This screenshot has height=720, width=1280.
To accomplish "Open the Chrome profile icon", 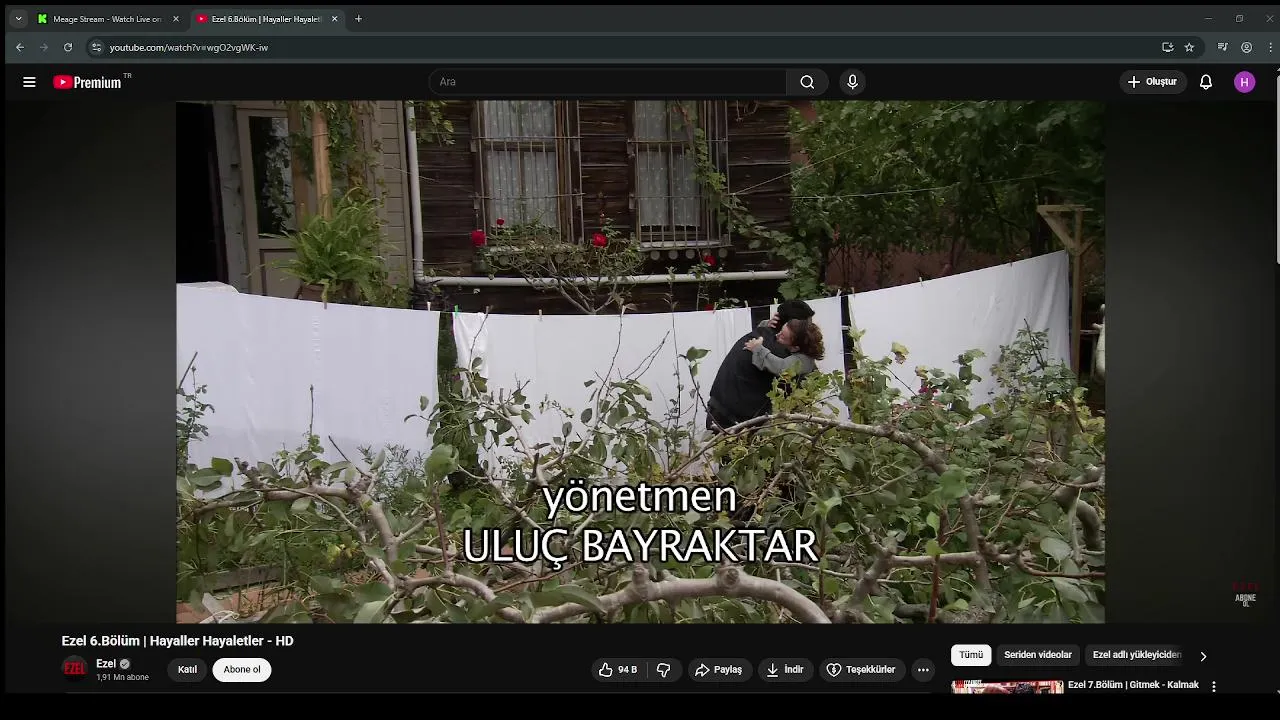I will click(x=1246, y=47).
